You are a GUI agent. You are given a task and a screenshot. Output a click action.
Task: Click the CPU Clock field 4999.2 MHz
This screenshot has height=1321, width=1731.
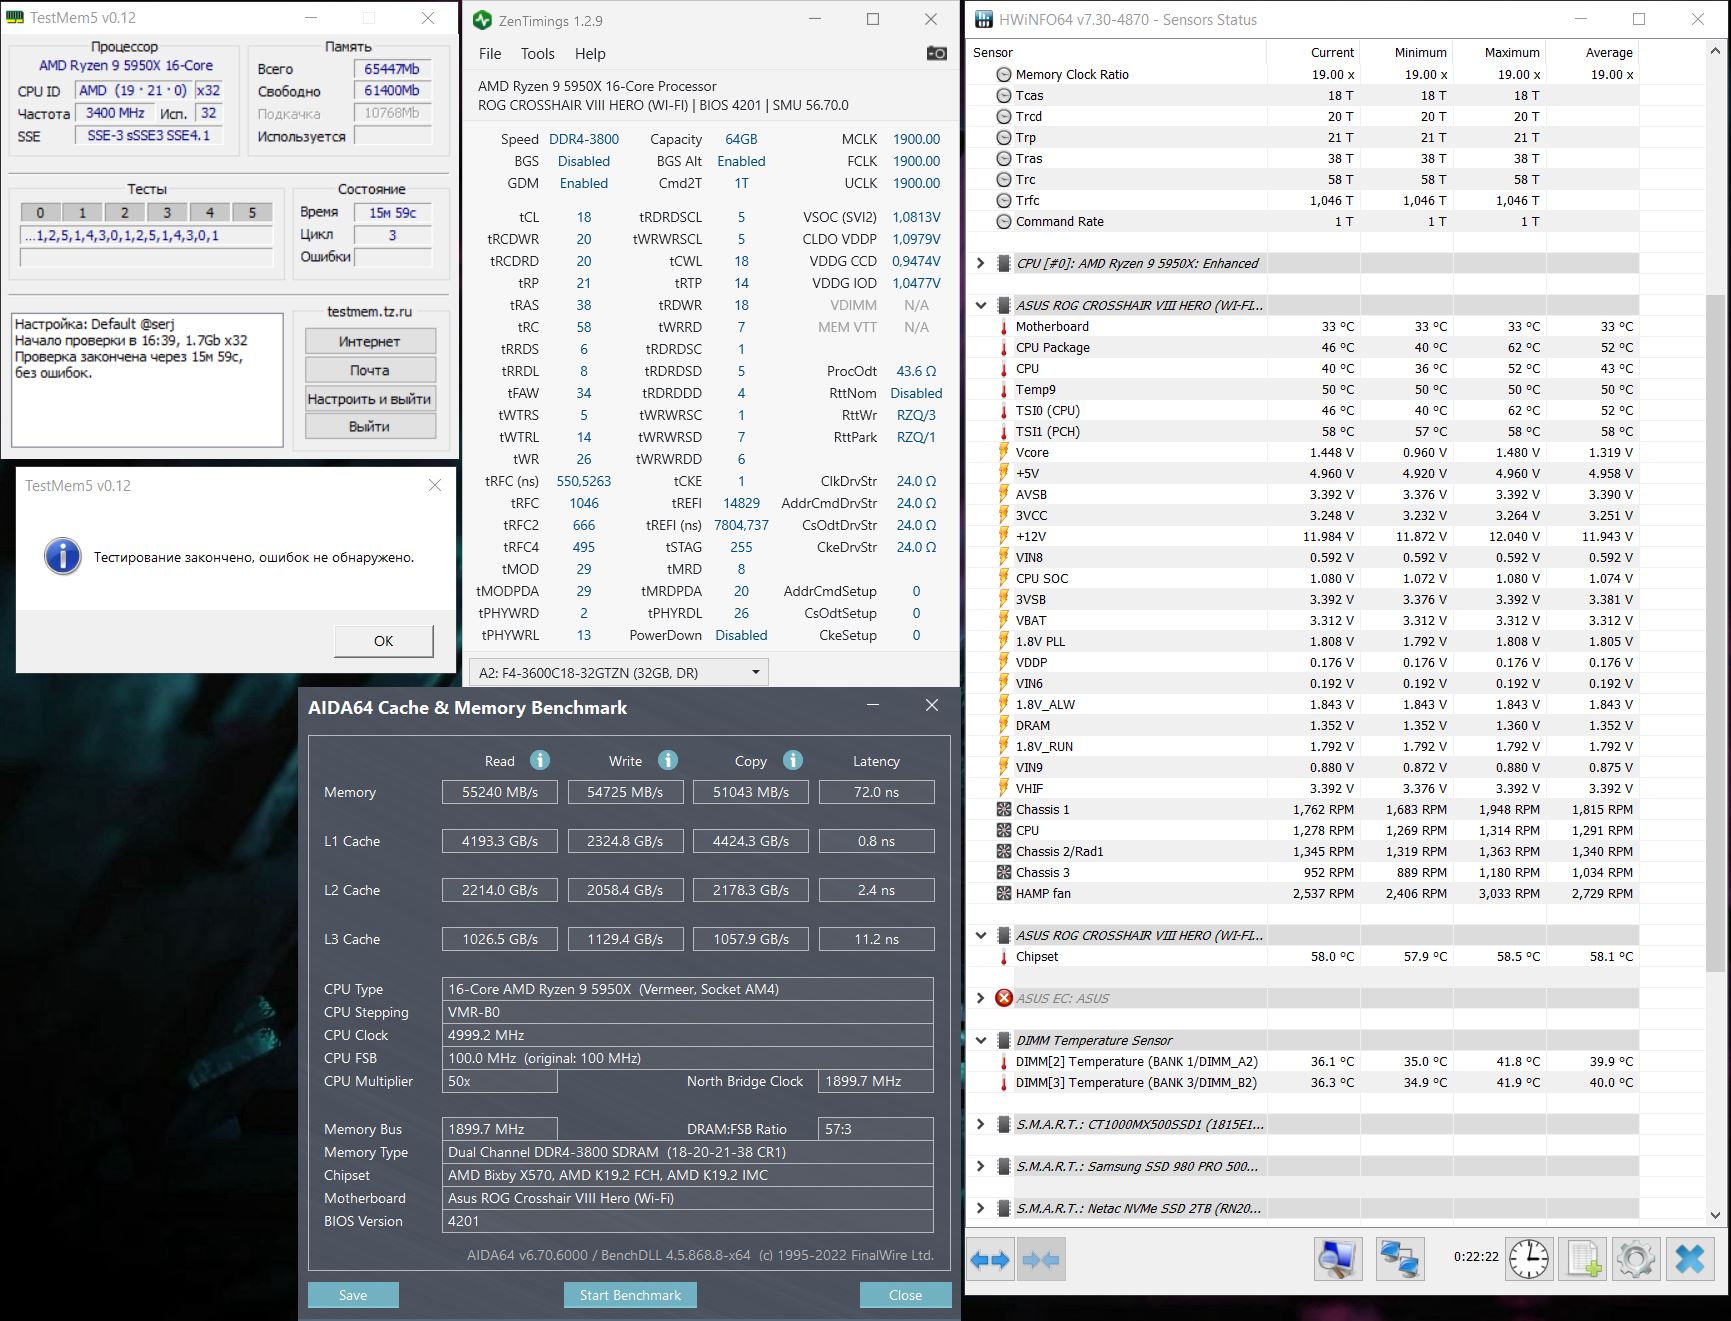[x=687, y=1035]
